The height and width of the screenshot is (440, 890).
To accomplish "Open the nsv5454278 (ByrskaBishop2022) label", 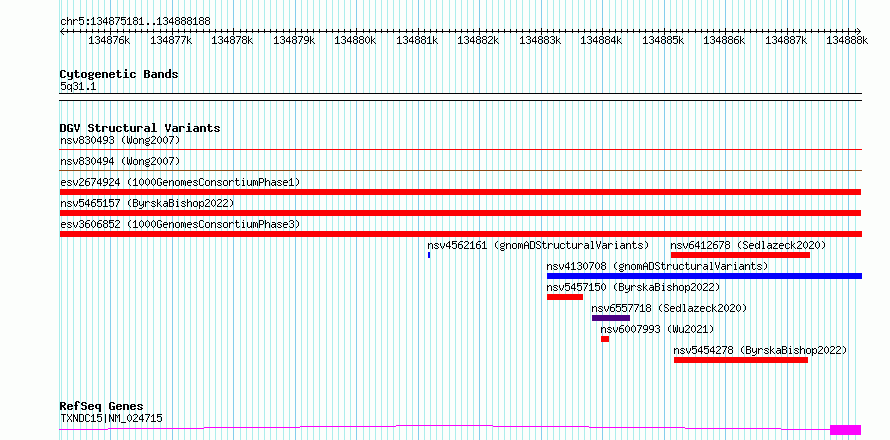I will click(761, 350).
